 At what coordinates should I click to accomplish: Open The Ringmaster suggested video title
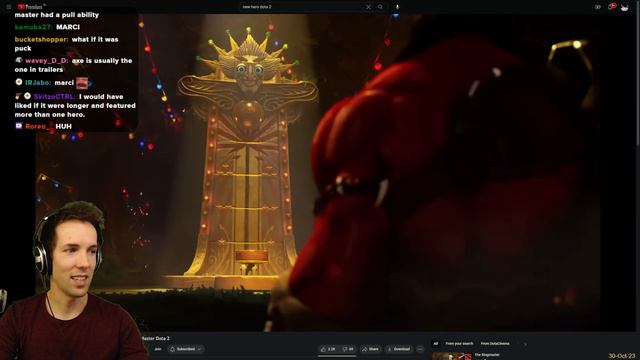click(487, 355)
